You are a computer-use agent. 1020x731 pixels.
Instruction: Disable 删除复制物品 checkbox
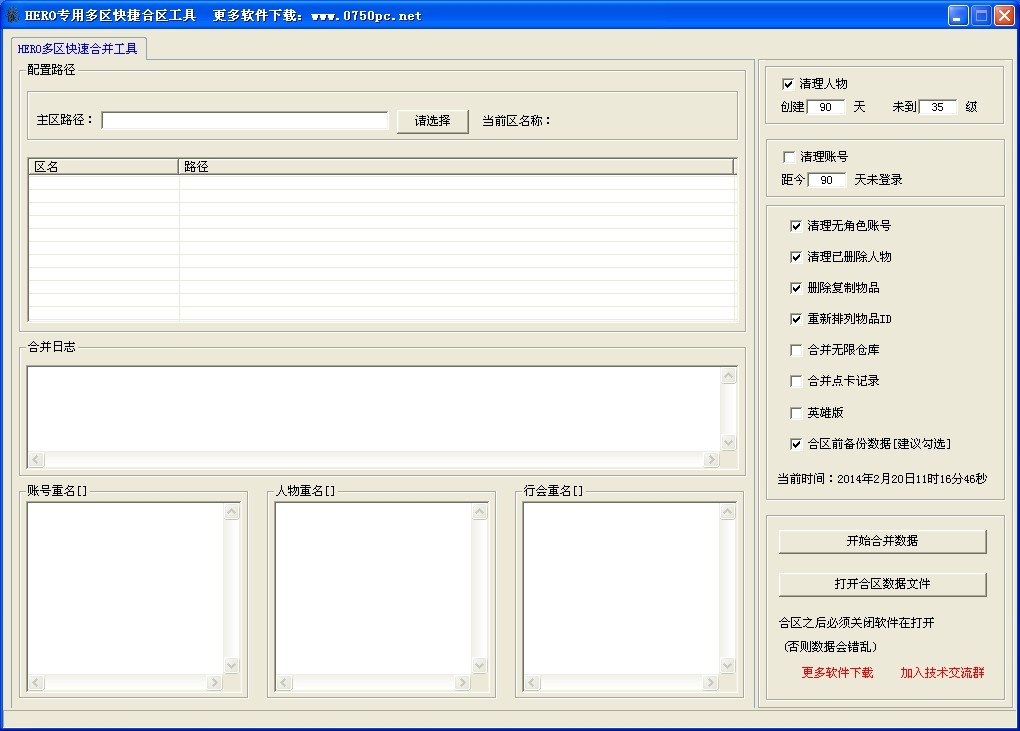point(796,288)
